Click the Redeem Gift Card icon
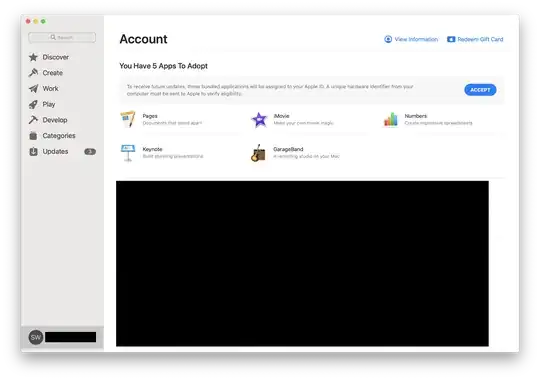This screenshot has height=380, width=540. point(451,39)
